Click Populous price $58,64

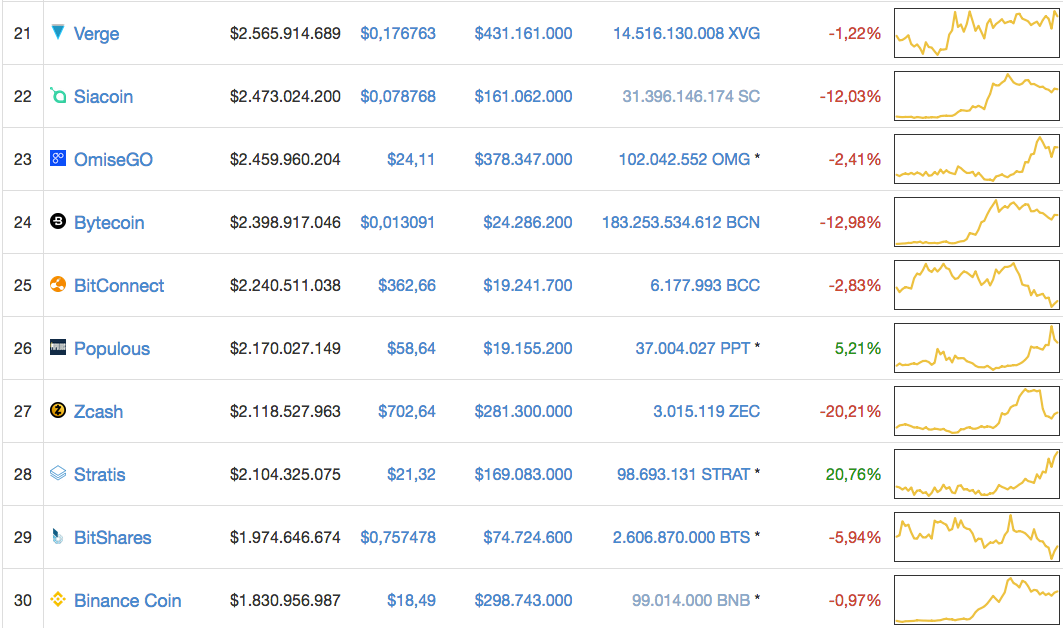(411, 349)
